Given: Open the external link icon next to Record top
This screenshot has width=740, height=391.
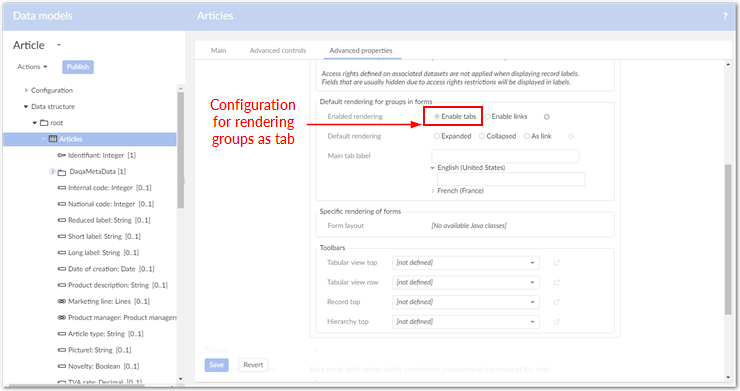Looking at the screenshot, I should 556,302.
